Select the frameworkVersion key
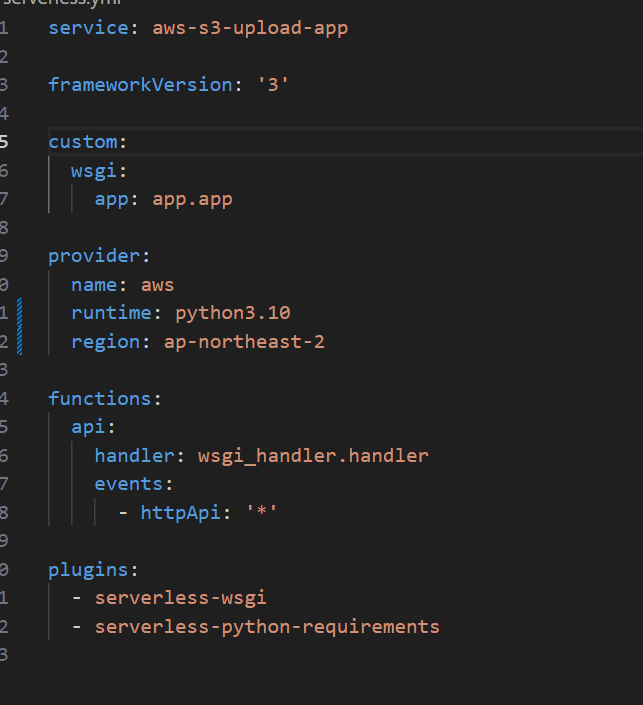 tap(140, 85)
